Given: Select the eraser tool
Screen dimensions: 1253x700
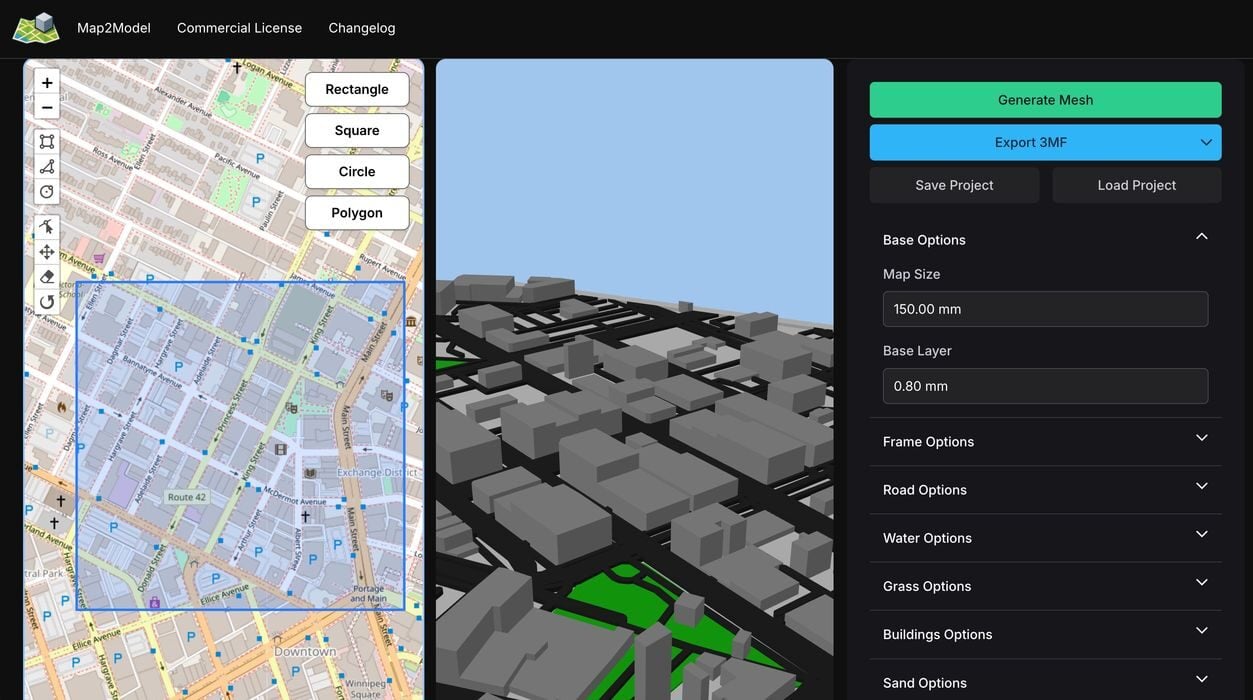Looking at the screenshot, I should click(x=47, y=277).
